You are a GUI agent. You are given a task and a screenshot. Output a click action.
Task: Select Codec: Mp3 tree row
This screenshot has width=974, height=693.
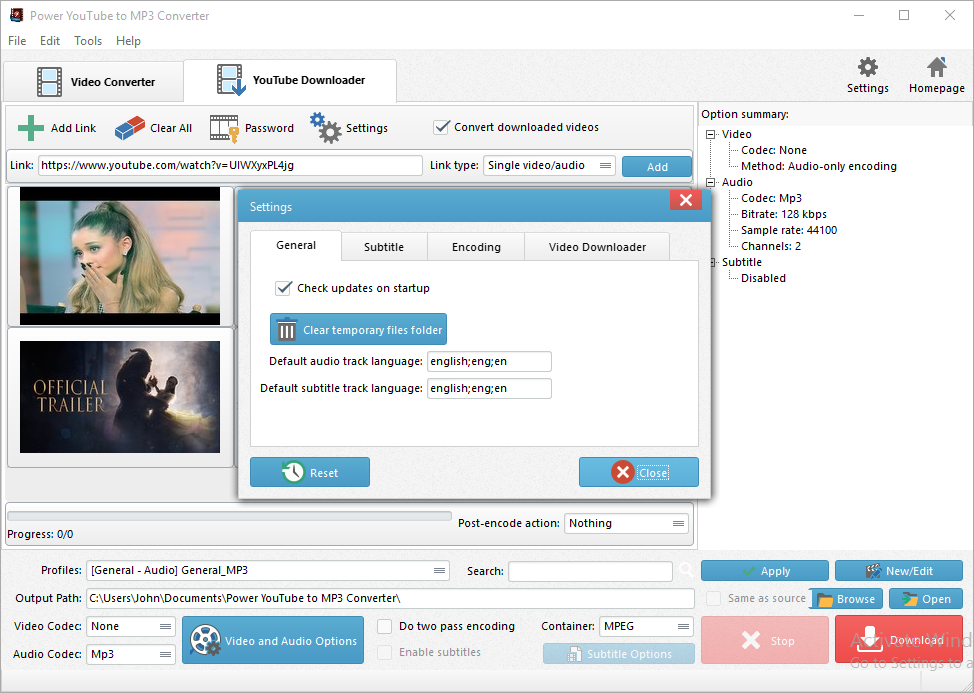tap(771, 198)
